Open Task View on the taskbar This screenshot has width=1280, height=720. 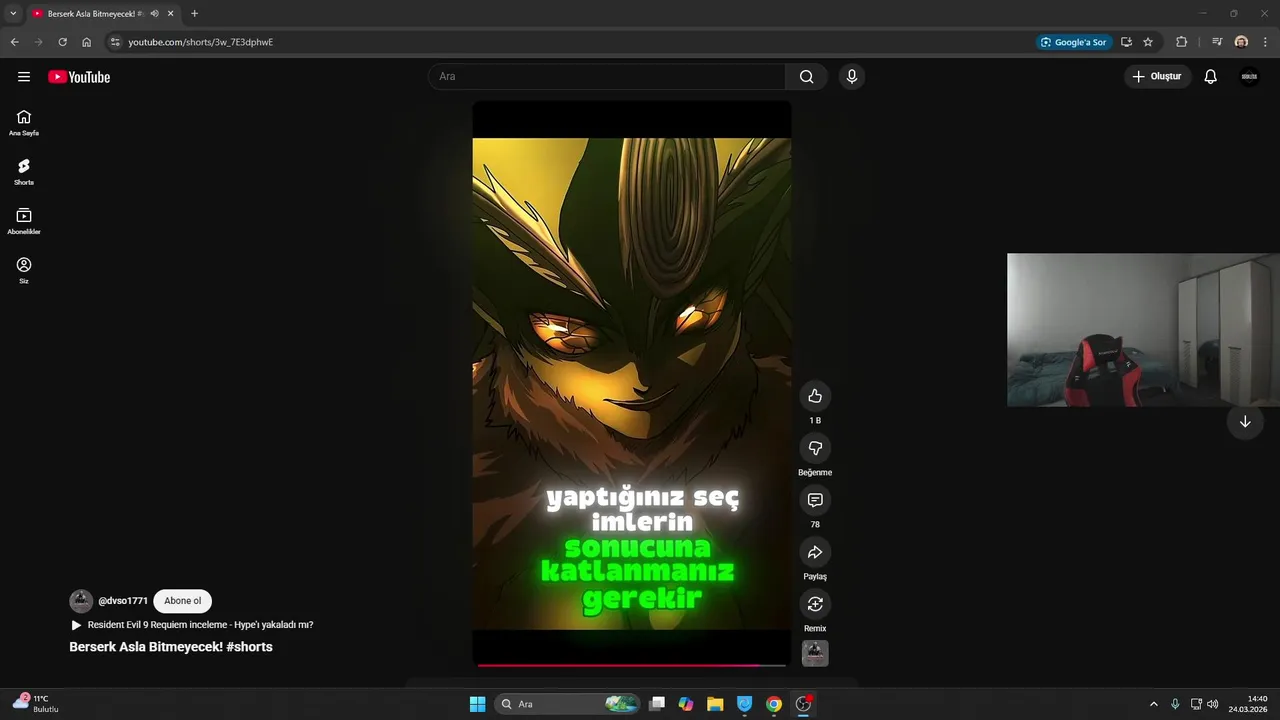tap(657, 704)
